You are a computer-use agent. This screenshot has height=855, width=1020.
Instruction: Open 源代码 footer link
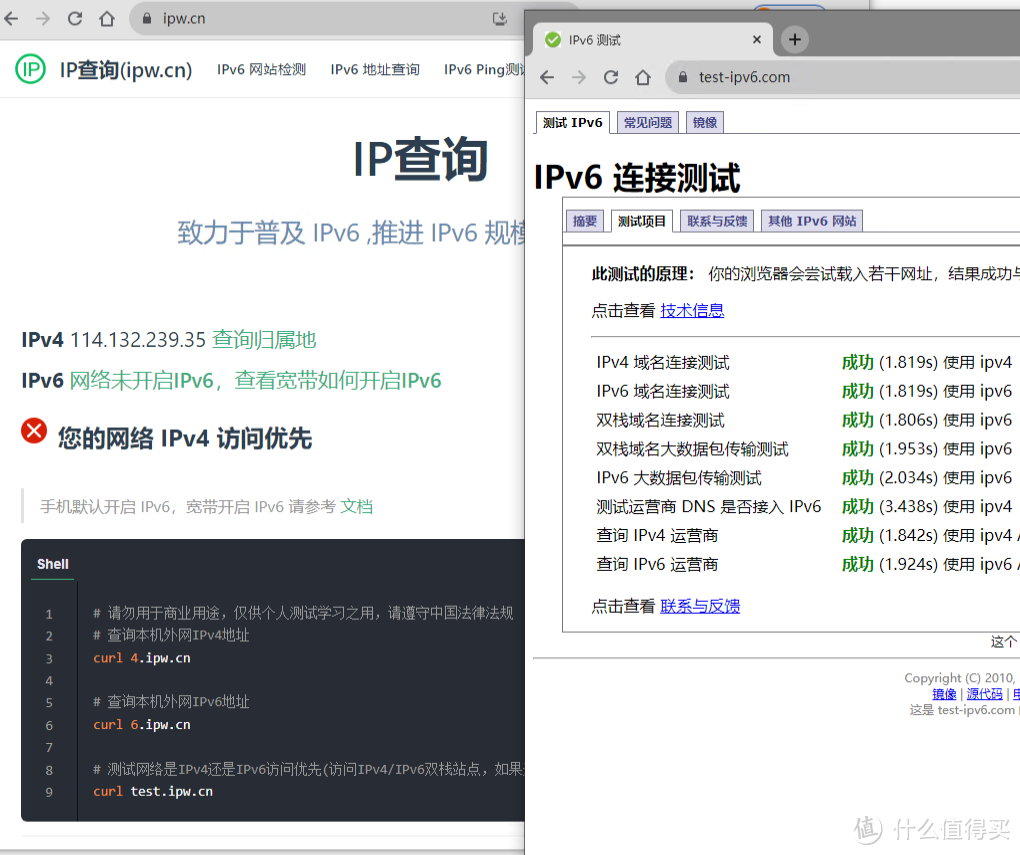click(985, 694)
